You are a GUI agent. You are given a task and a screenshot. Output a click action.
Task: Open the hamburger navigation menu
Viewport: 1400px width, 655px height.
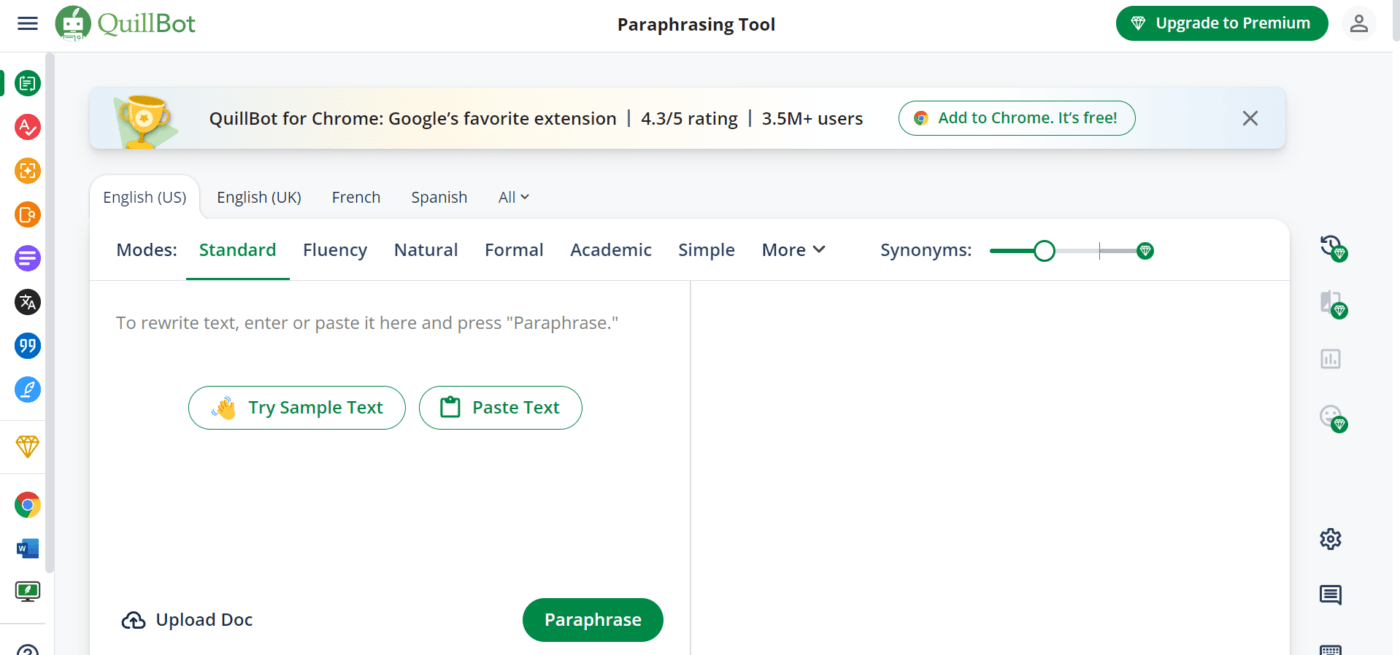[28, 23]
